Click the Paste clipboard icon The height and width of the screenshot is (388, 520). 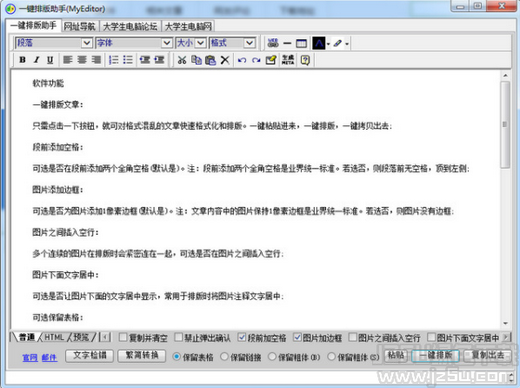210,60
